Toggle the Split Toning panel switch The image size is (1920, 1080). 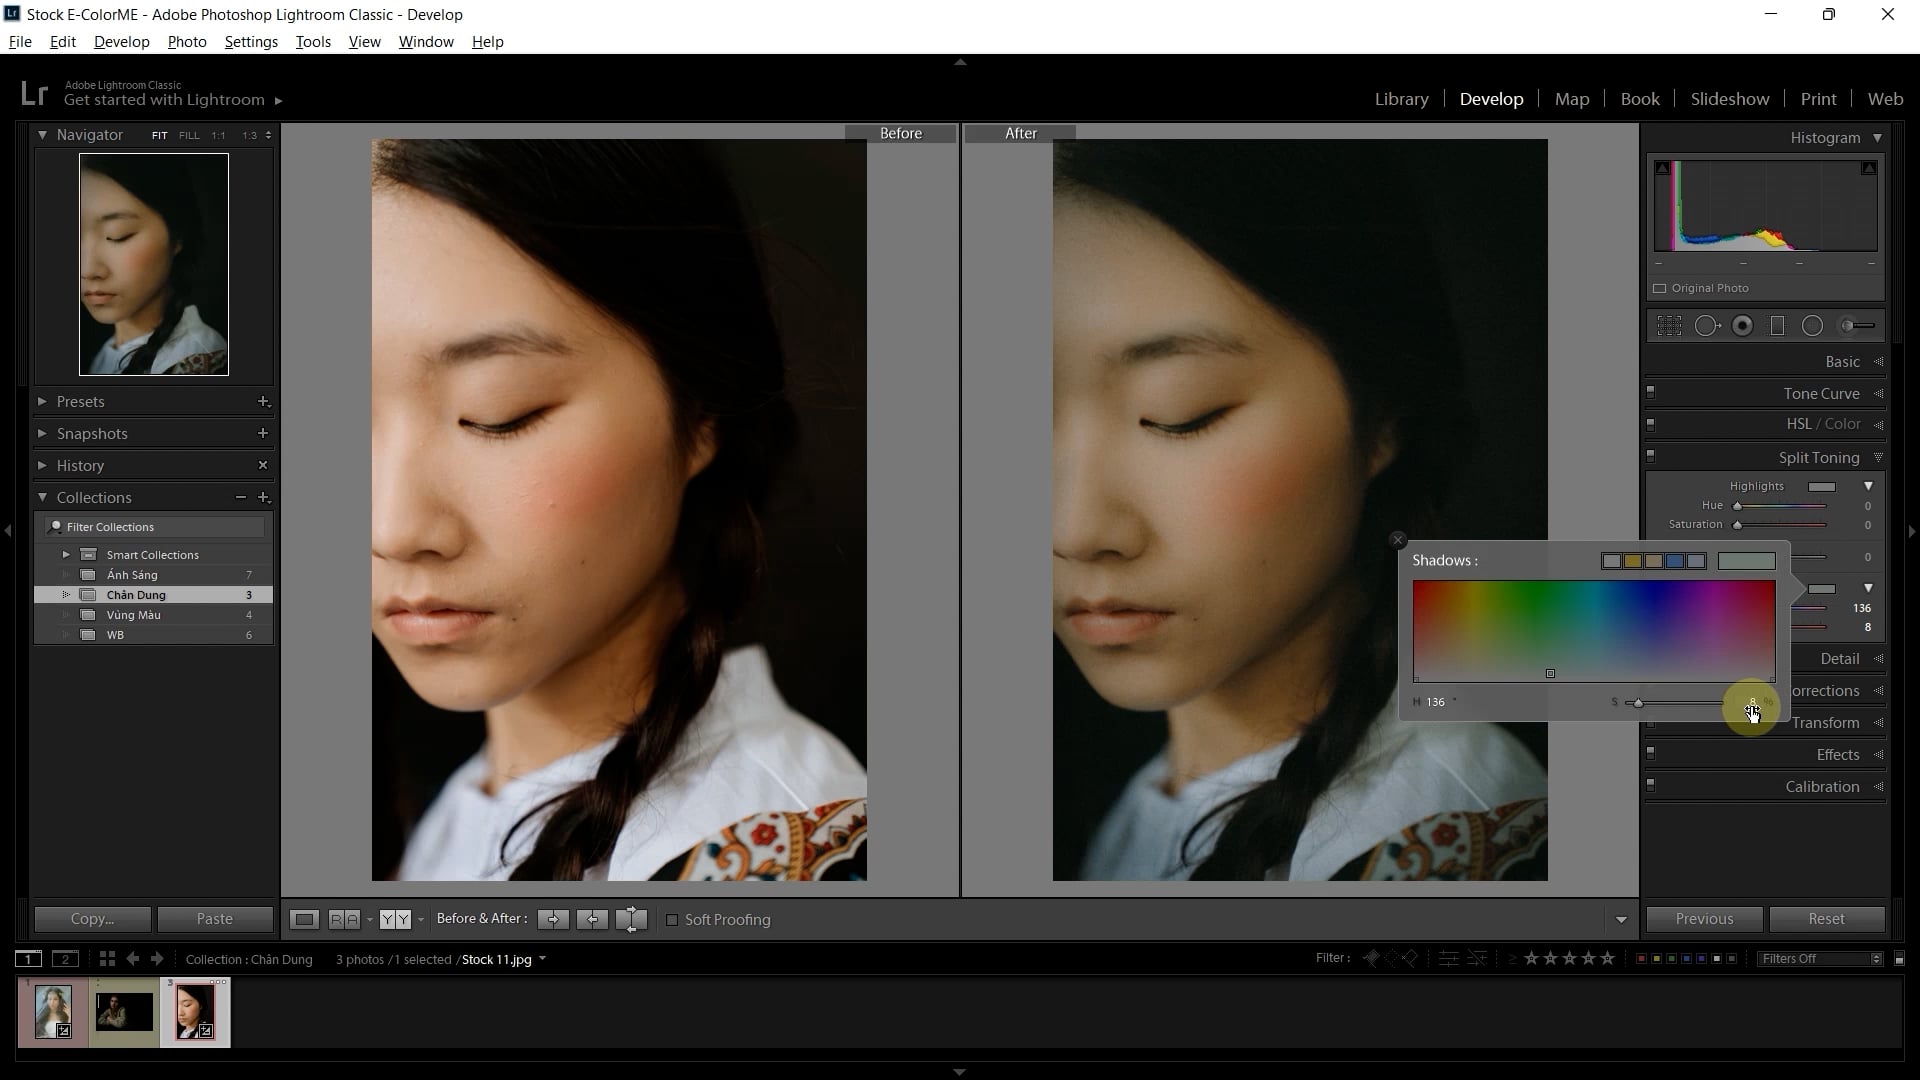(1651, 456)
